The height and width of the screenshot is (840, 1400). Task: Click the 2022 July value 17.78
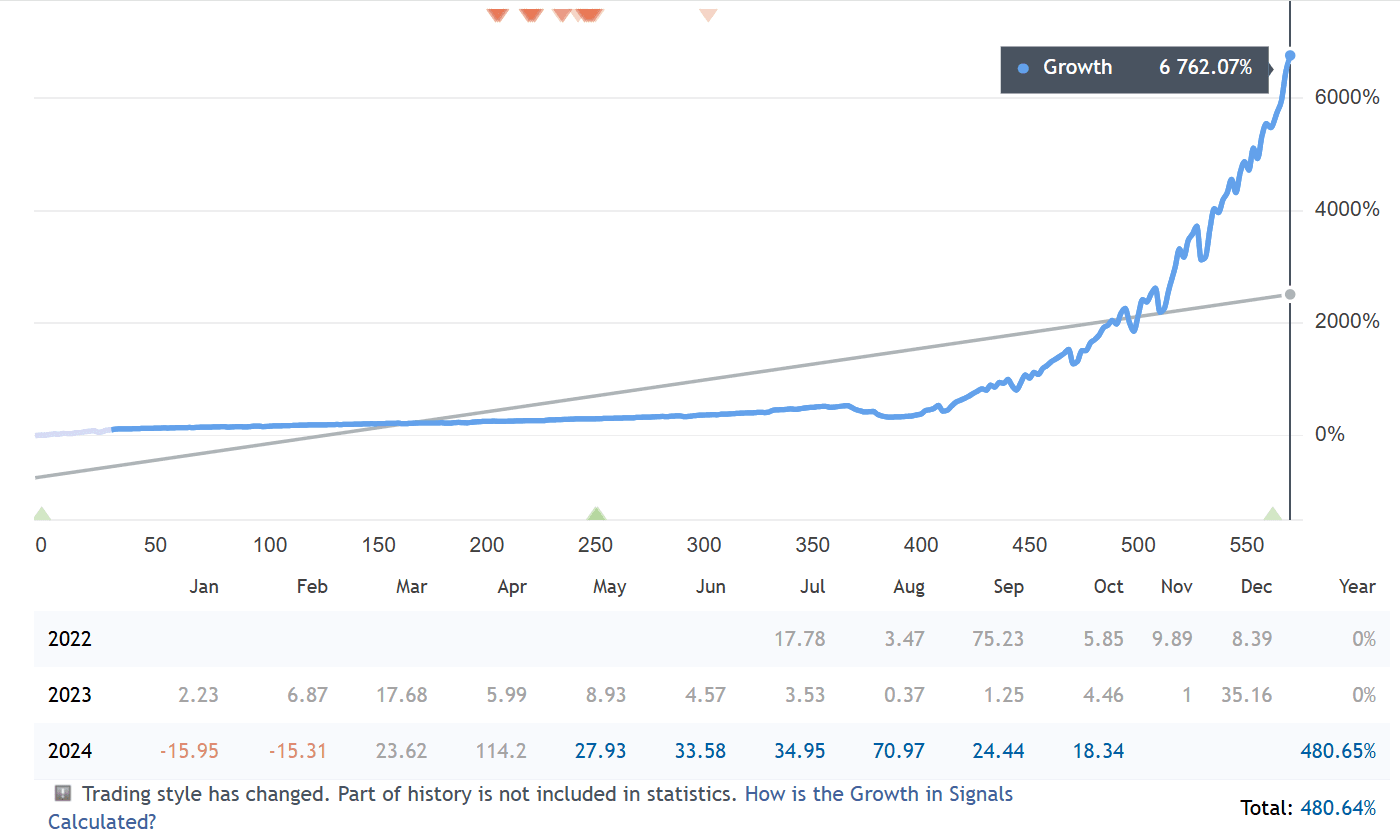click(800, 638)
